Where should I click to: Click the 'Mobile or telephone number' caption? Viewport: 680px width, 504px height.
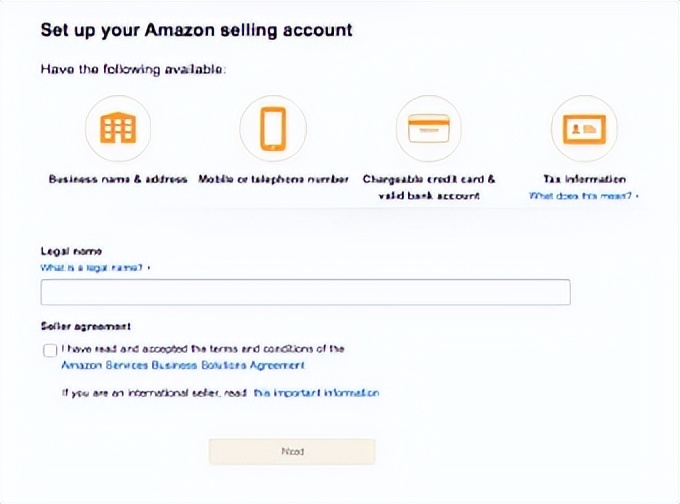click(273, 179)
